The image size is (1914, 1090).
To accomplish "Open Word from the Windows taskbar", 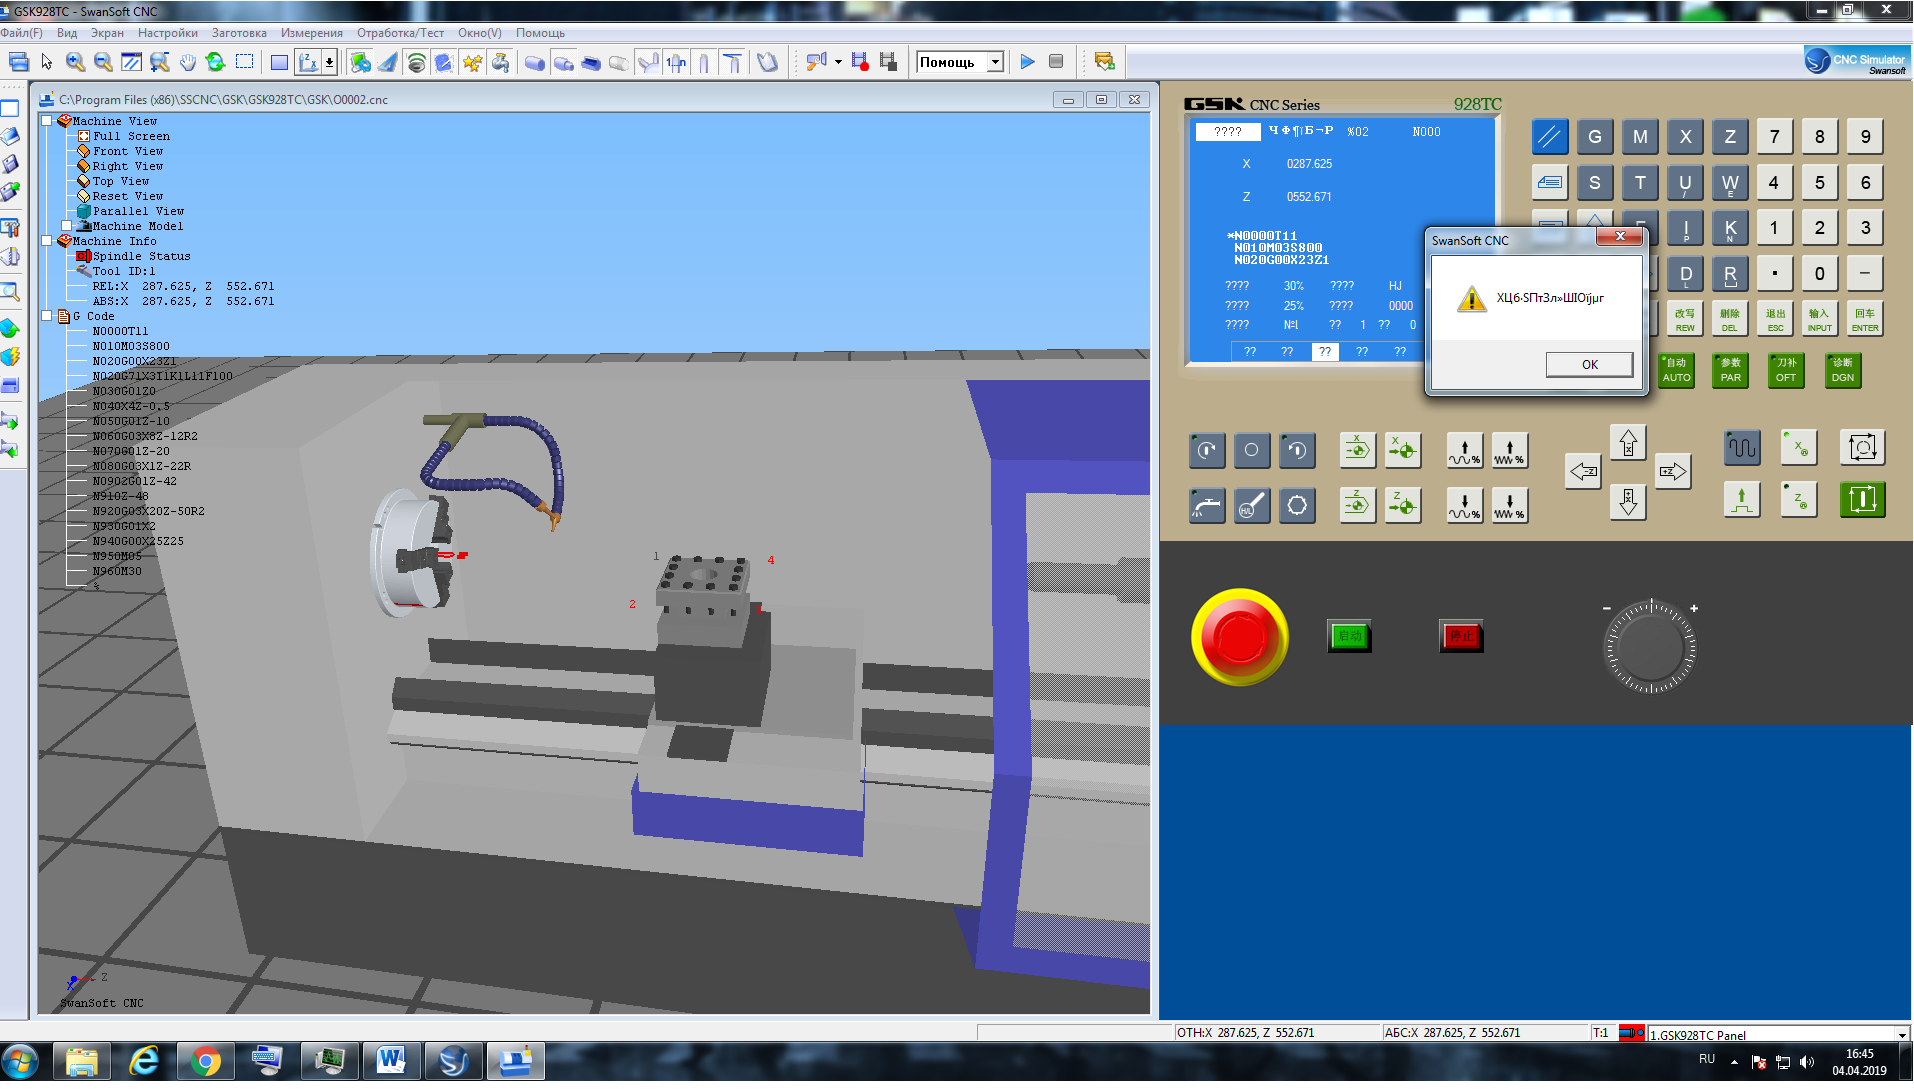I will pos(391,1061).
